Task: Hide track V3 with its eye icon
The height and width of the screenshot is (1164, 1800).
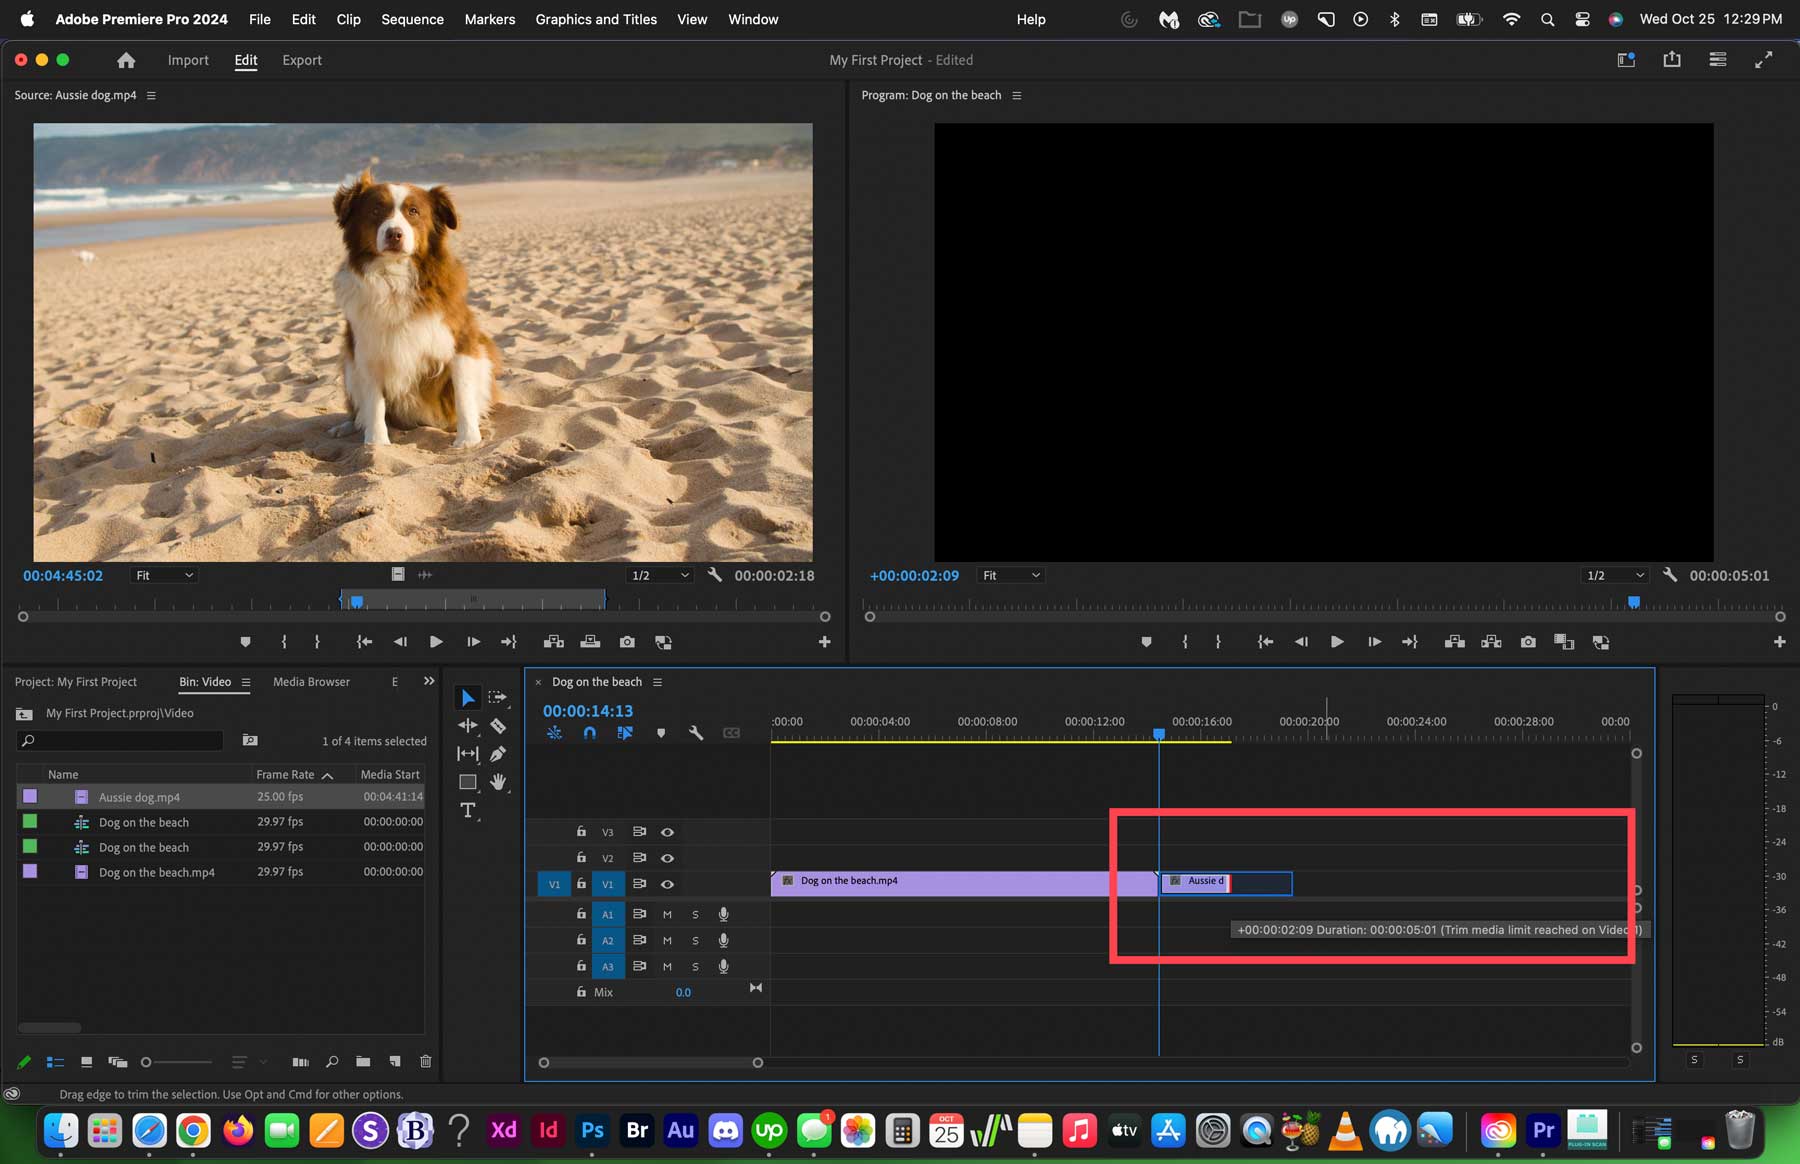Action: tap(667, 832)
